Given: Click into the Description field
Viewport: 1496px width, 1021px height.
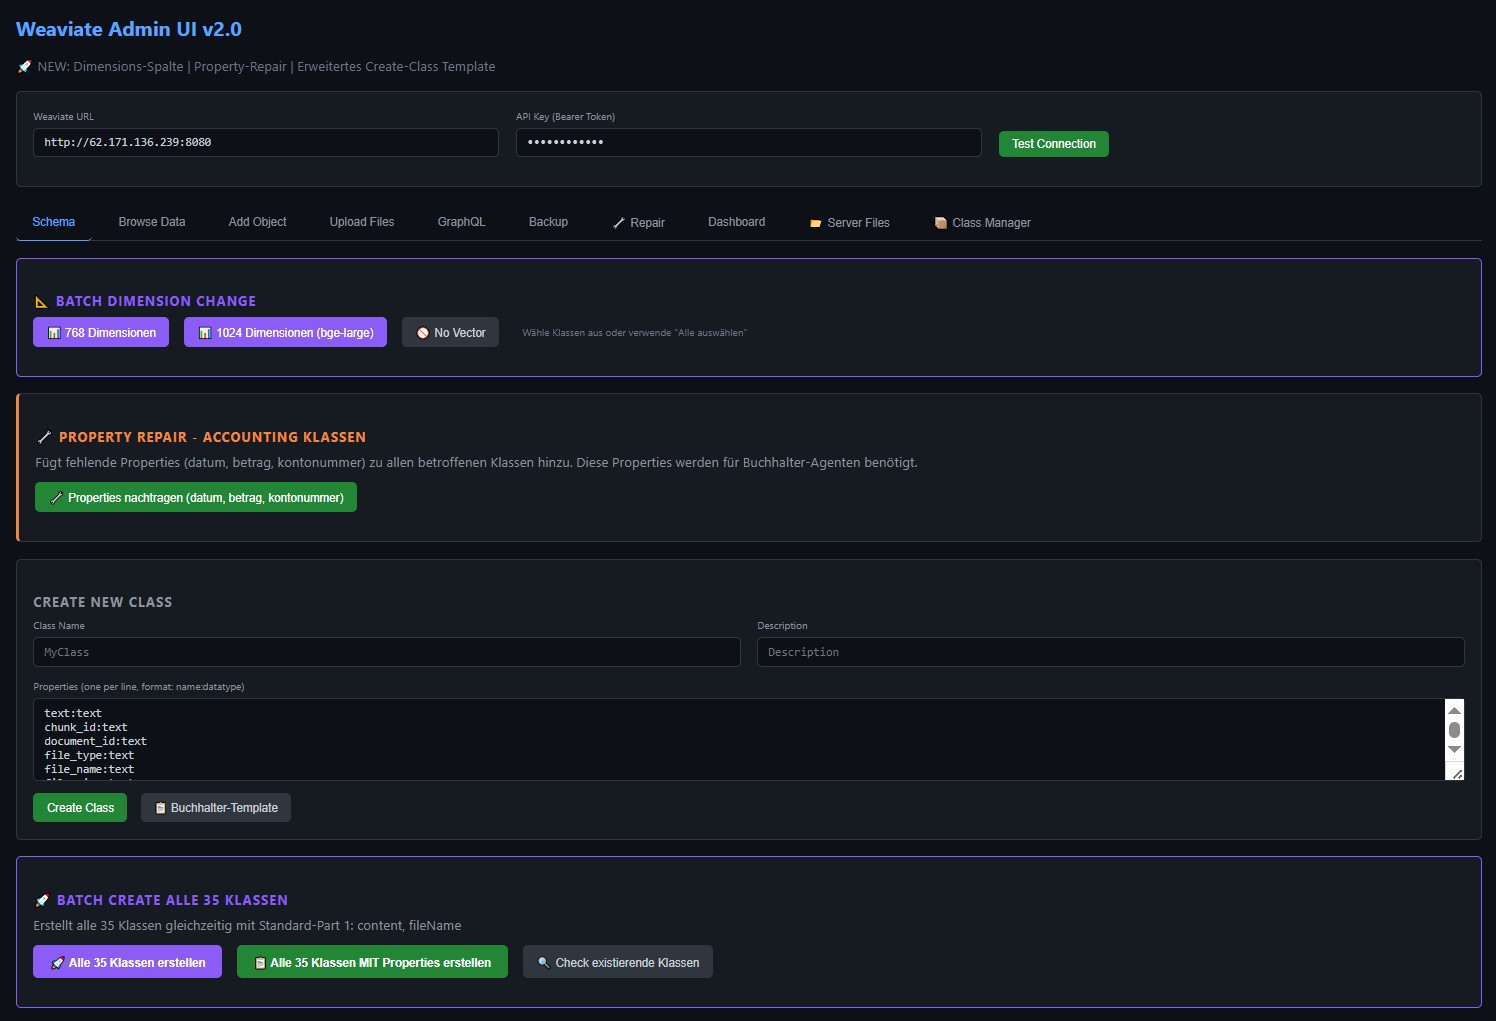Looking at the screenshot, I should 1111,652.
